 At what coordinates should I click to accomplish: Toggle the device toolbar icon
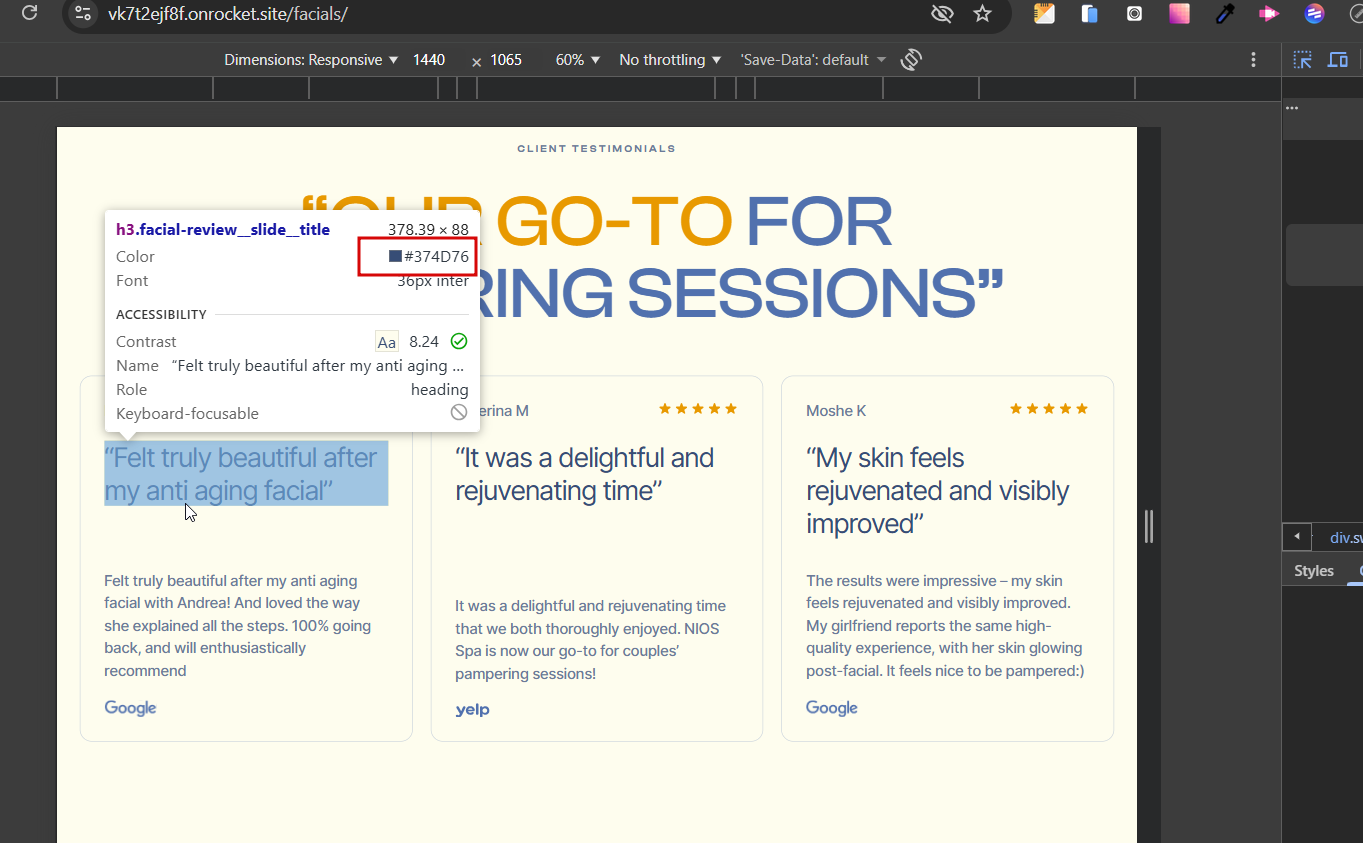click(1338, 60)
